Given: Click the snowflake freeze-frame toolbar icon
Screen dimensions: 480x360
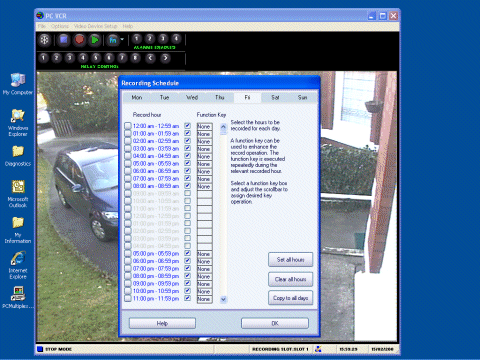Looking at the screenshot, I should [44, 40].
